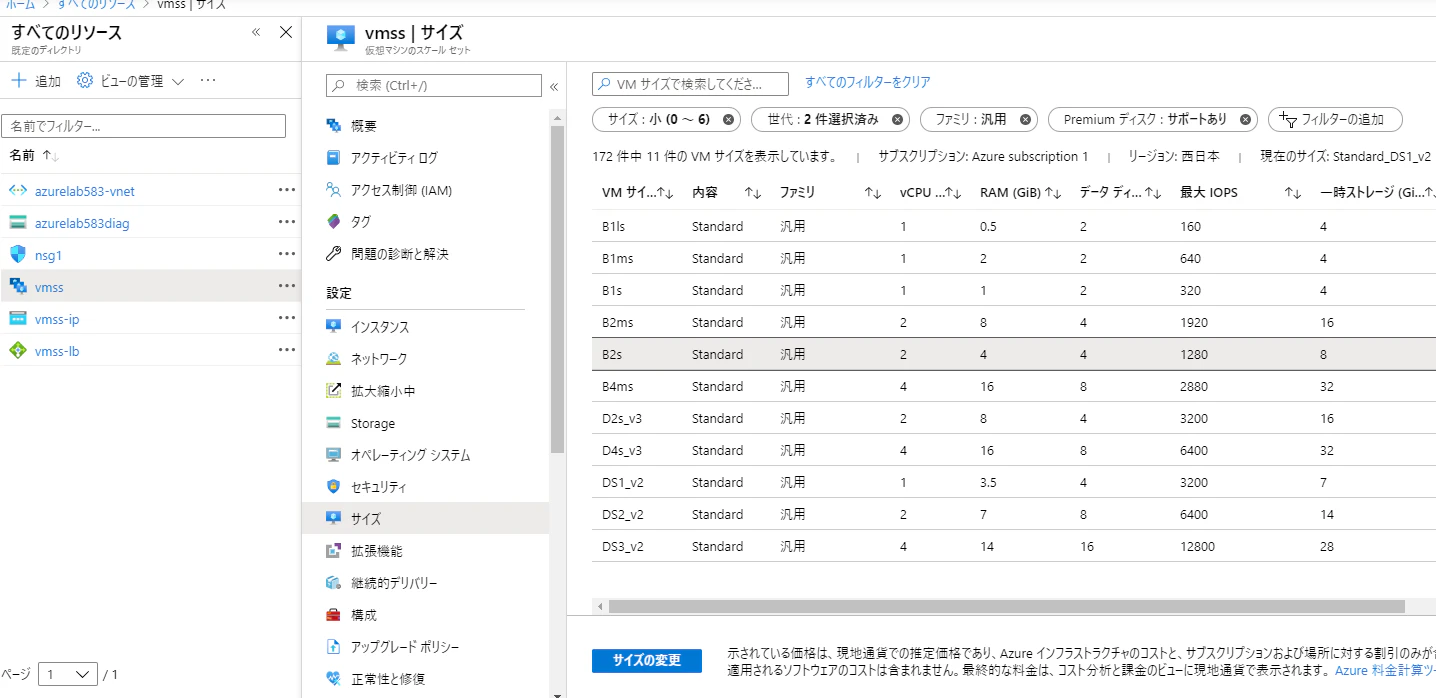The image size is (1436, 698).
Task: Click the セキュリティ shield icon
Action: pyautogui.click(x=334, y=487)
